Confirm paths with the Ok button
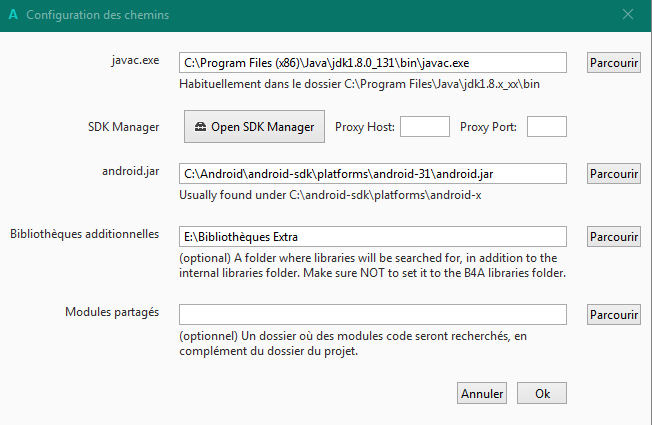This screenshot has width=652, height=425. [542, 393]
